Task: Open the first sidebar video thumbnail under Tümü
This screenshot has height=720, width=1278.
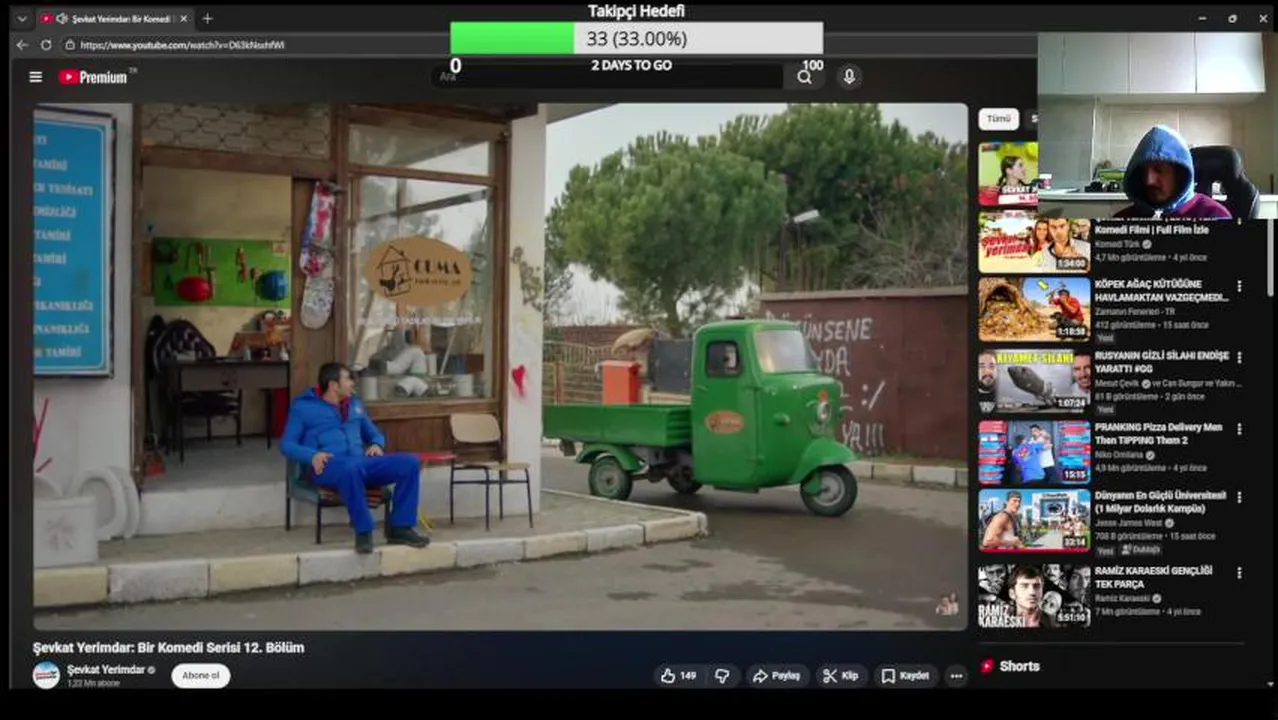Action: 1008,173
